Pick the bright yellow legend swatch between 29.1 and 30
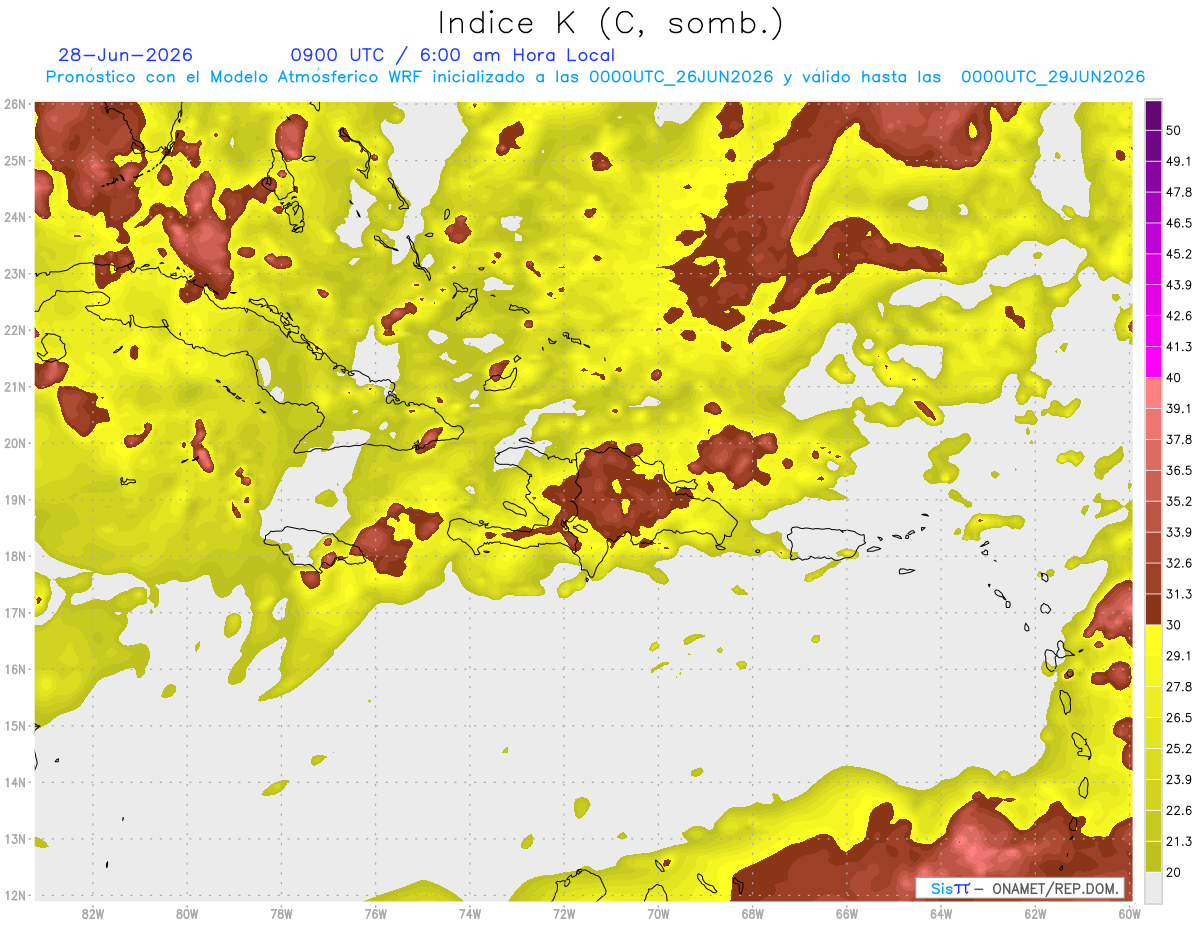The height and width of the screenshot is (927, 1200). (x=1153, y=640)
